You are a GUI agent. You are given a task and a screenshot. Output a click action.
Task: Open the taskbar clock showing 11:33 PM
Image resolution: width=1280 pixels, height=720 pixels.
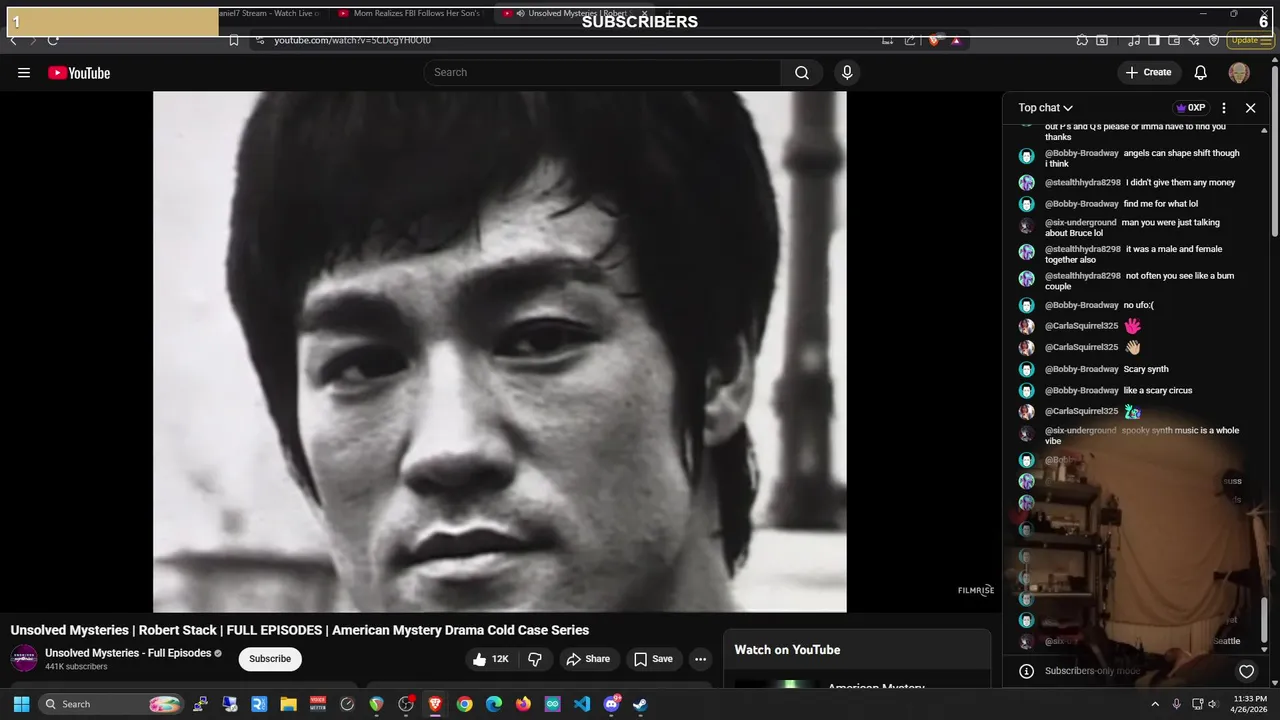pyautogui.click(x=1250, y=704)
